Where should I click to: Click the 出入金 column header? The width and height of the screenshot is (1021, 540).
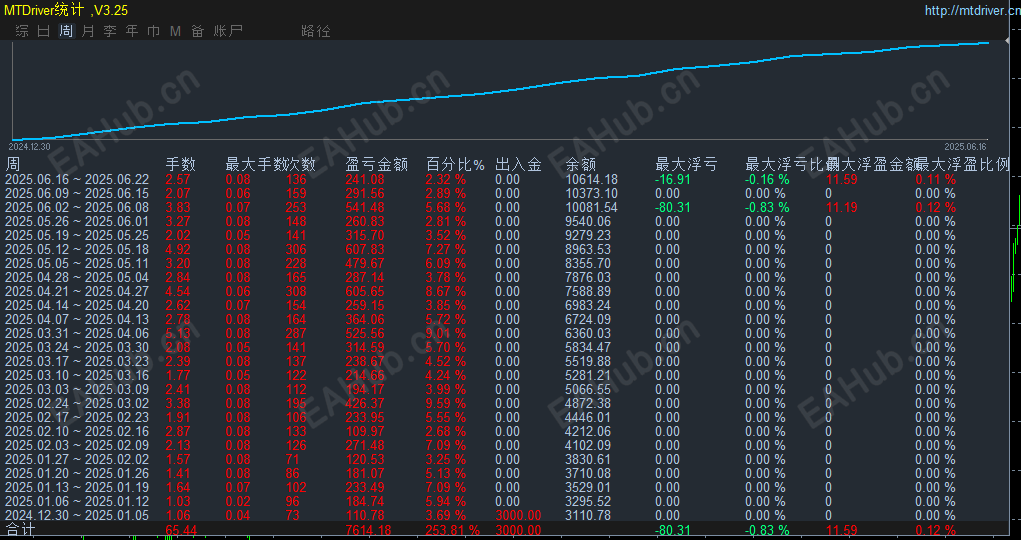[x=518, y=164]
